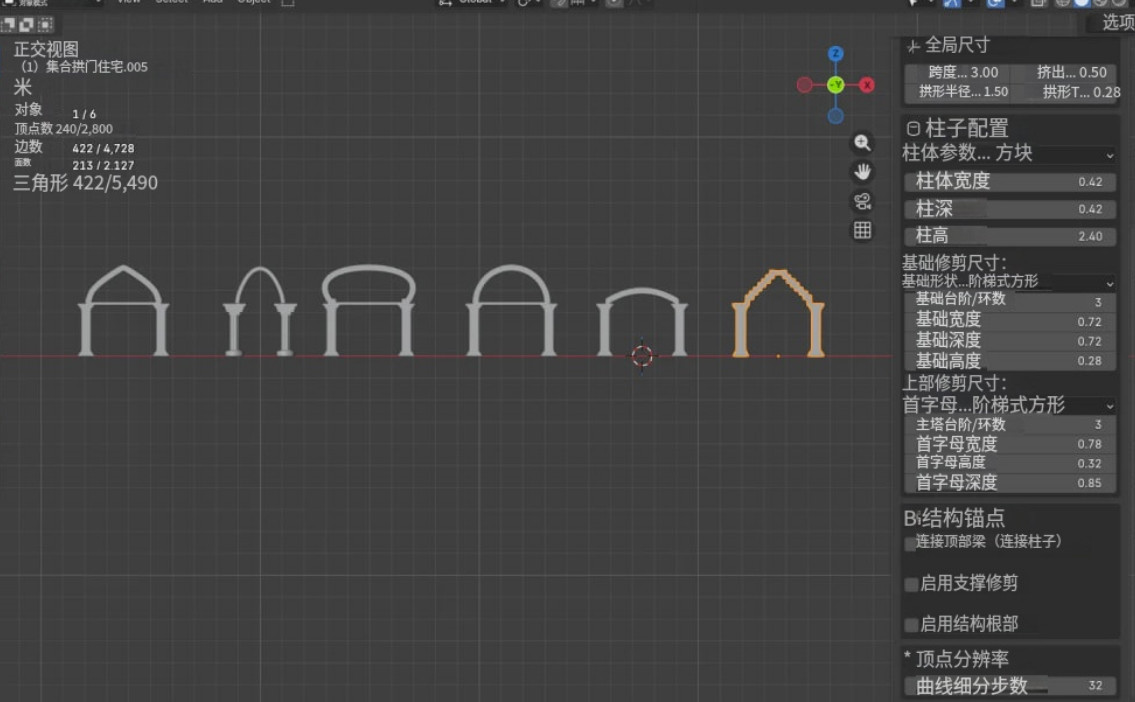
Task: Click the 首字母高度 0.32 field
Action: (x=1010, y=463)
